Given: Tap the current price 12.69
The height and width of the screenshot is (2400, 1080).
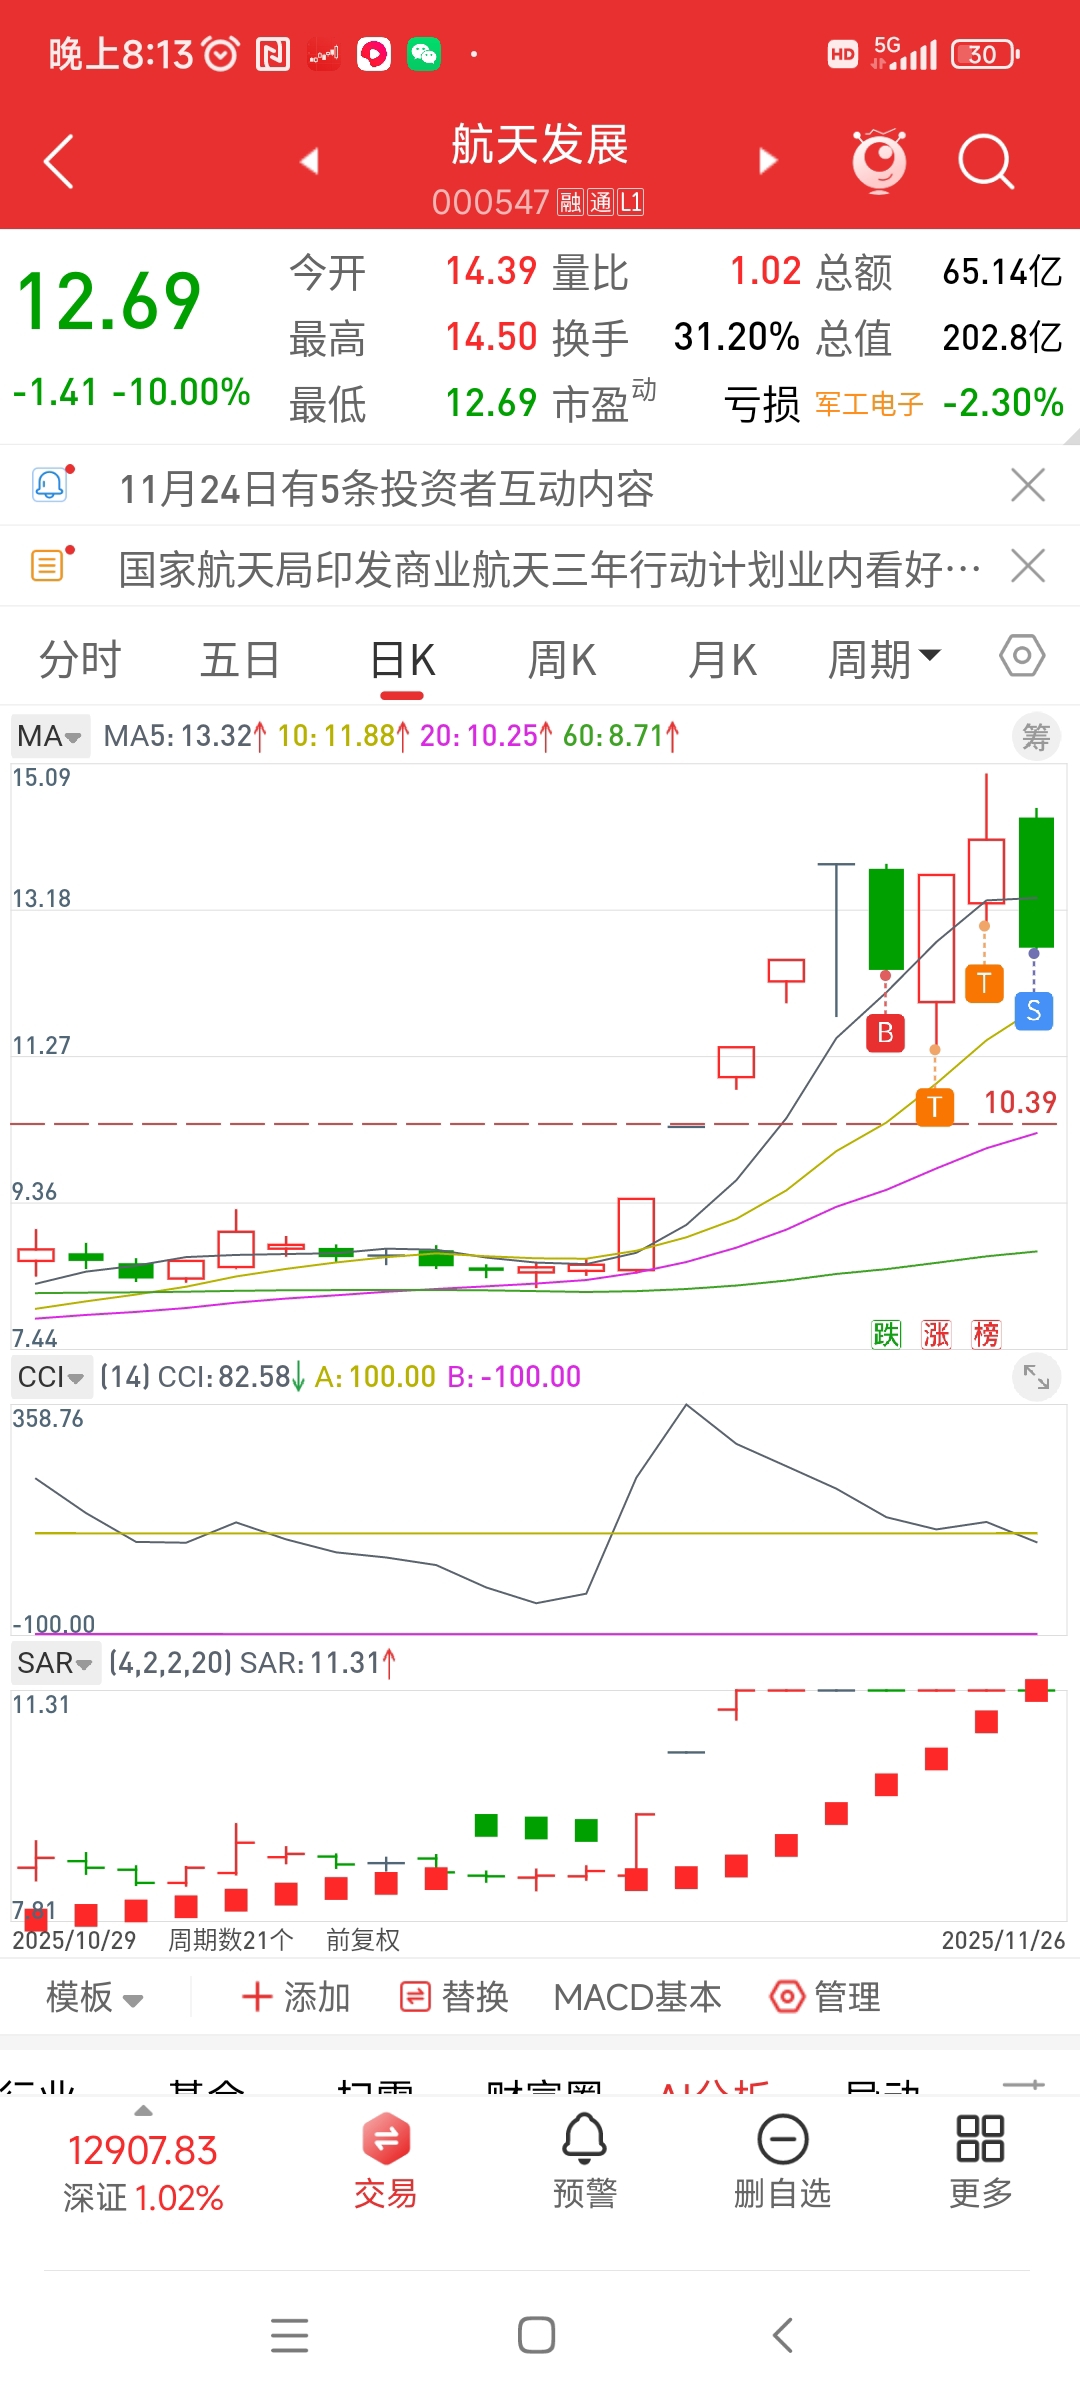Looking at the screenshot, I should [x=110, y=301].
